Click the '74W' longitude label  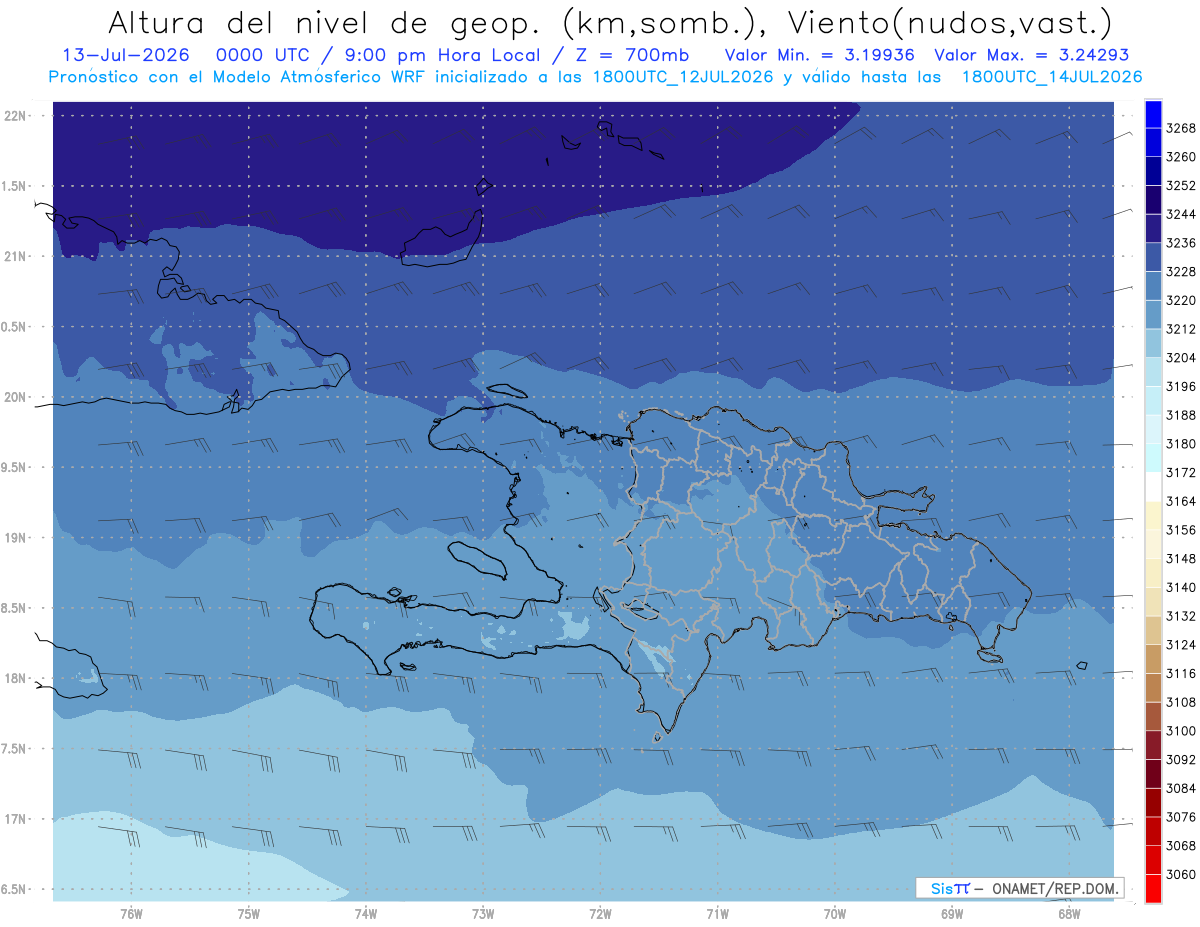(366, 914)
